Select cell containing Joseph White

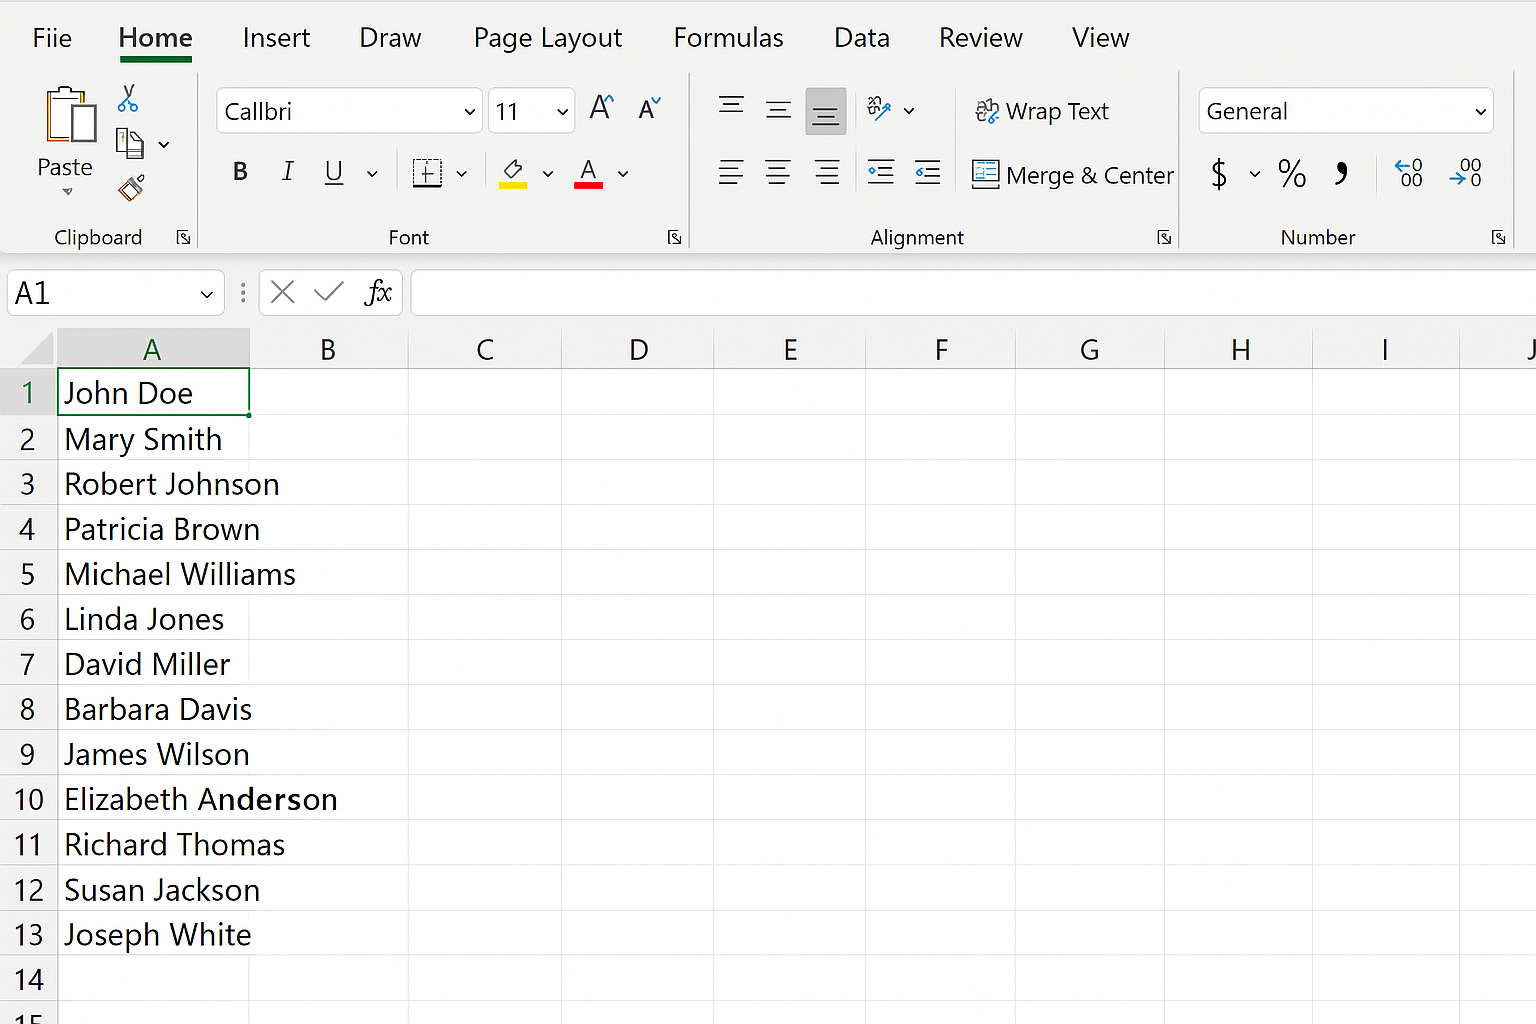pyautogui.click(x=153, y=934)
